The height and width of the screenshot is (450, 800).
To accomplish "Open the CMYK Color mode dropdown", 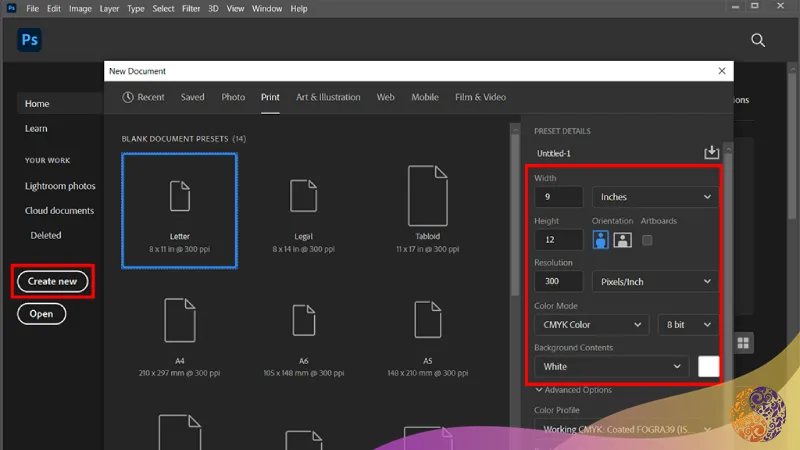I will [592, 324].
